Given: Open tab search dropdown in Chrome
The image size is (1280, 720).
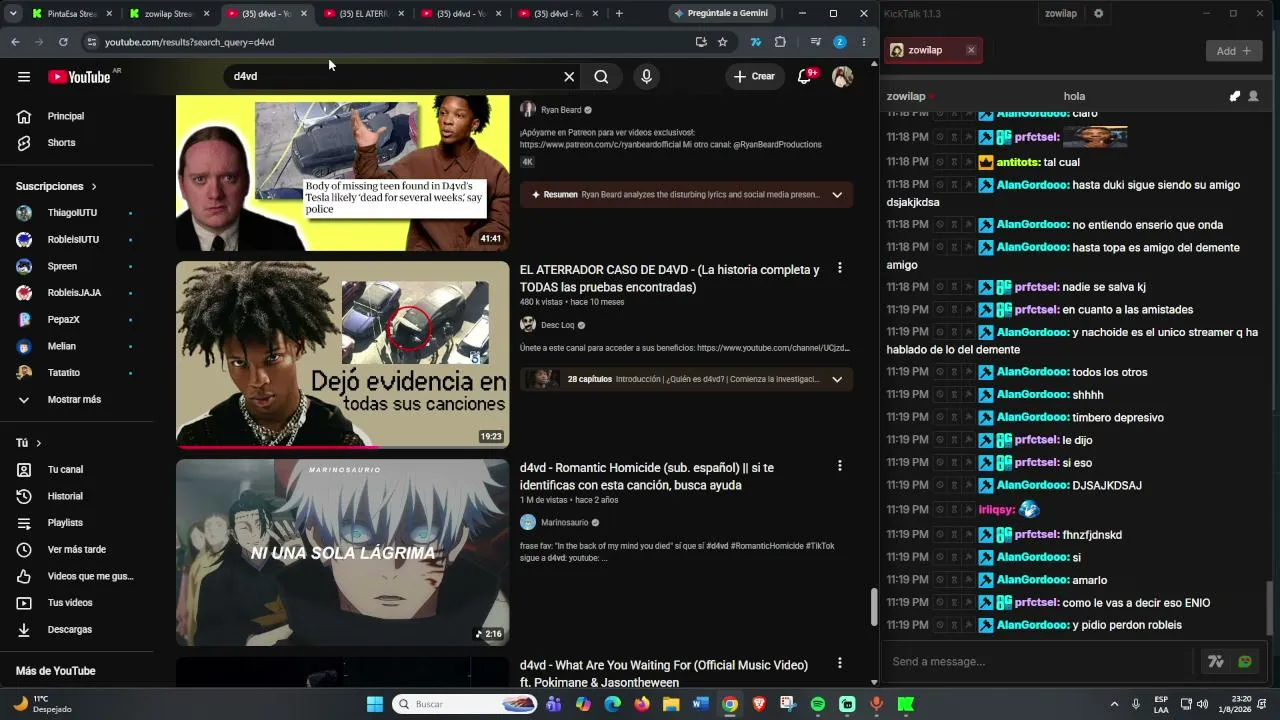Looking at the screenshot, I should pos(13,14).
